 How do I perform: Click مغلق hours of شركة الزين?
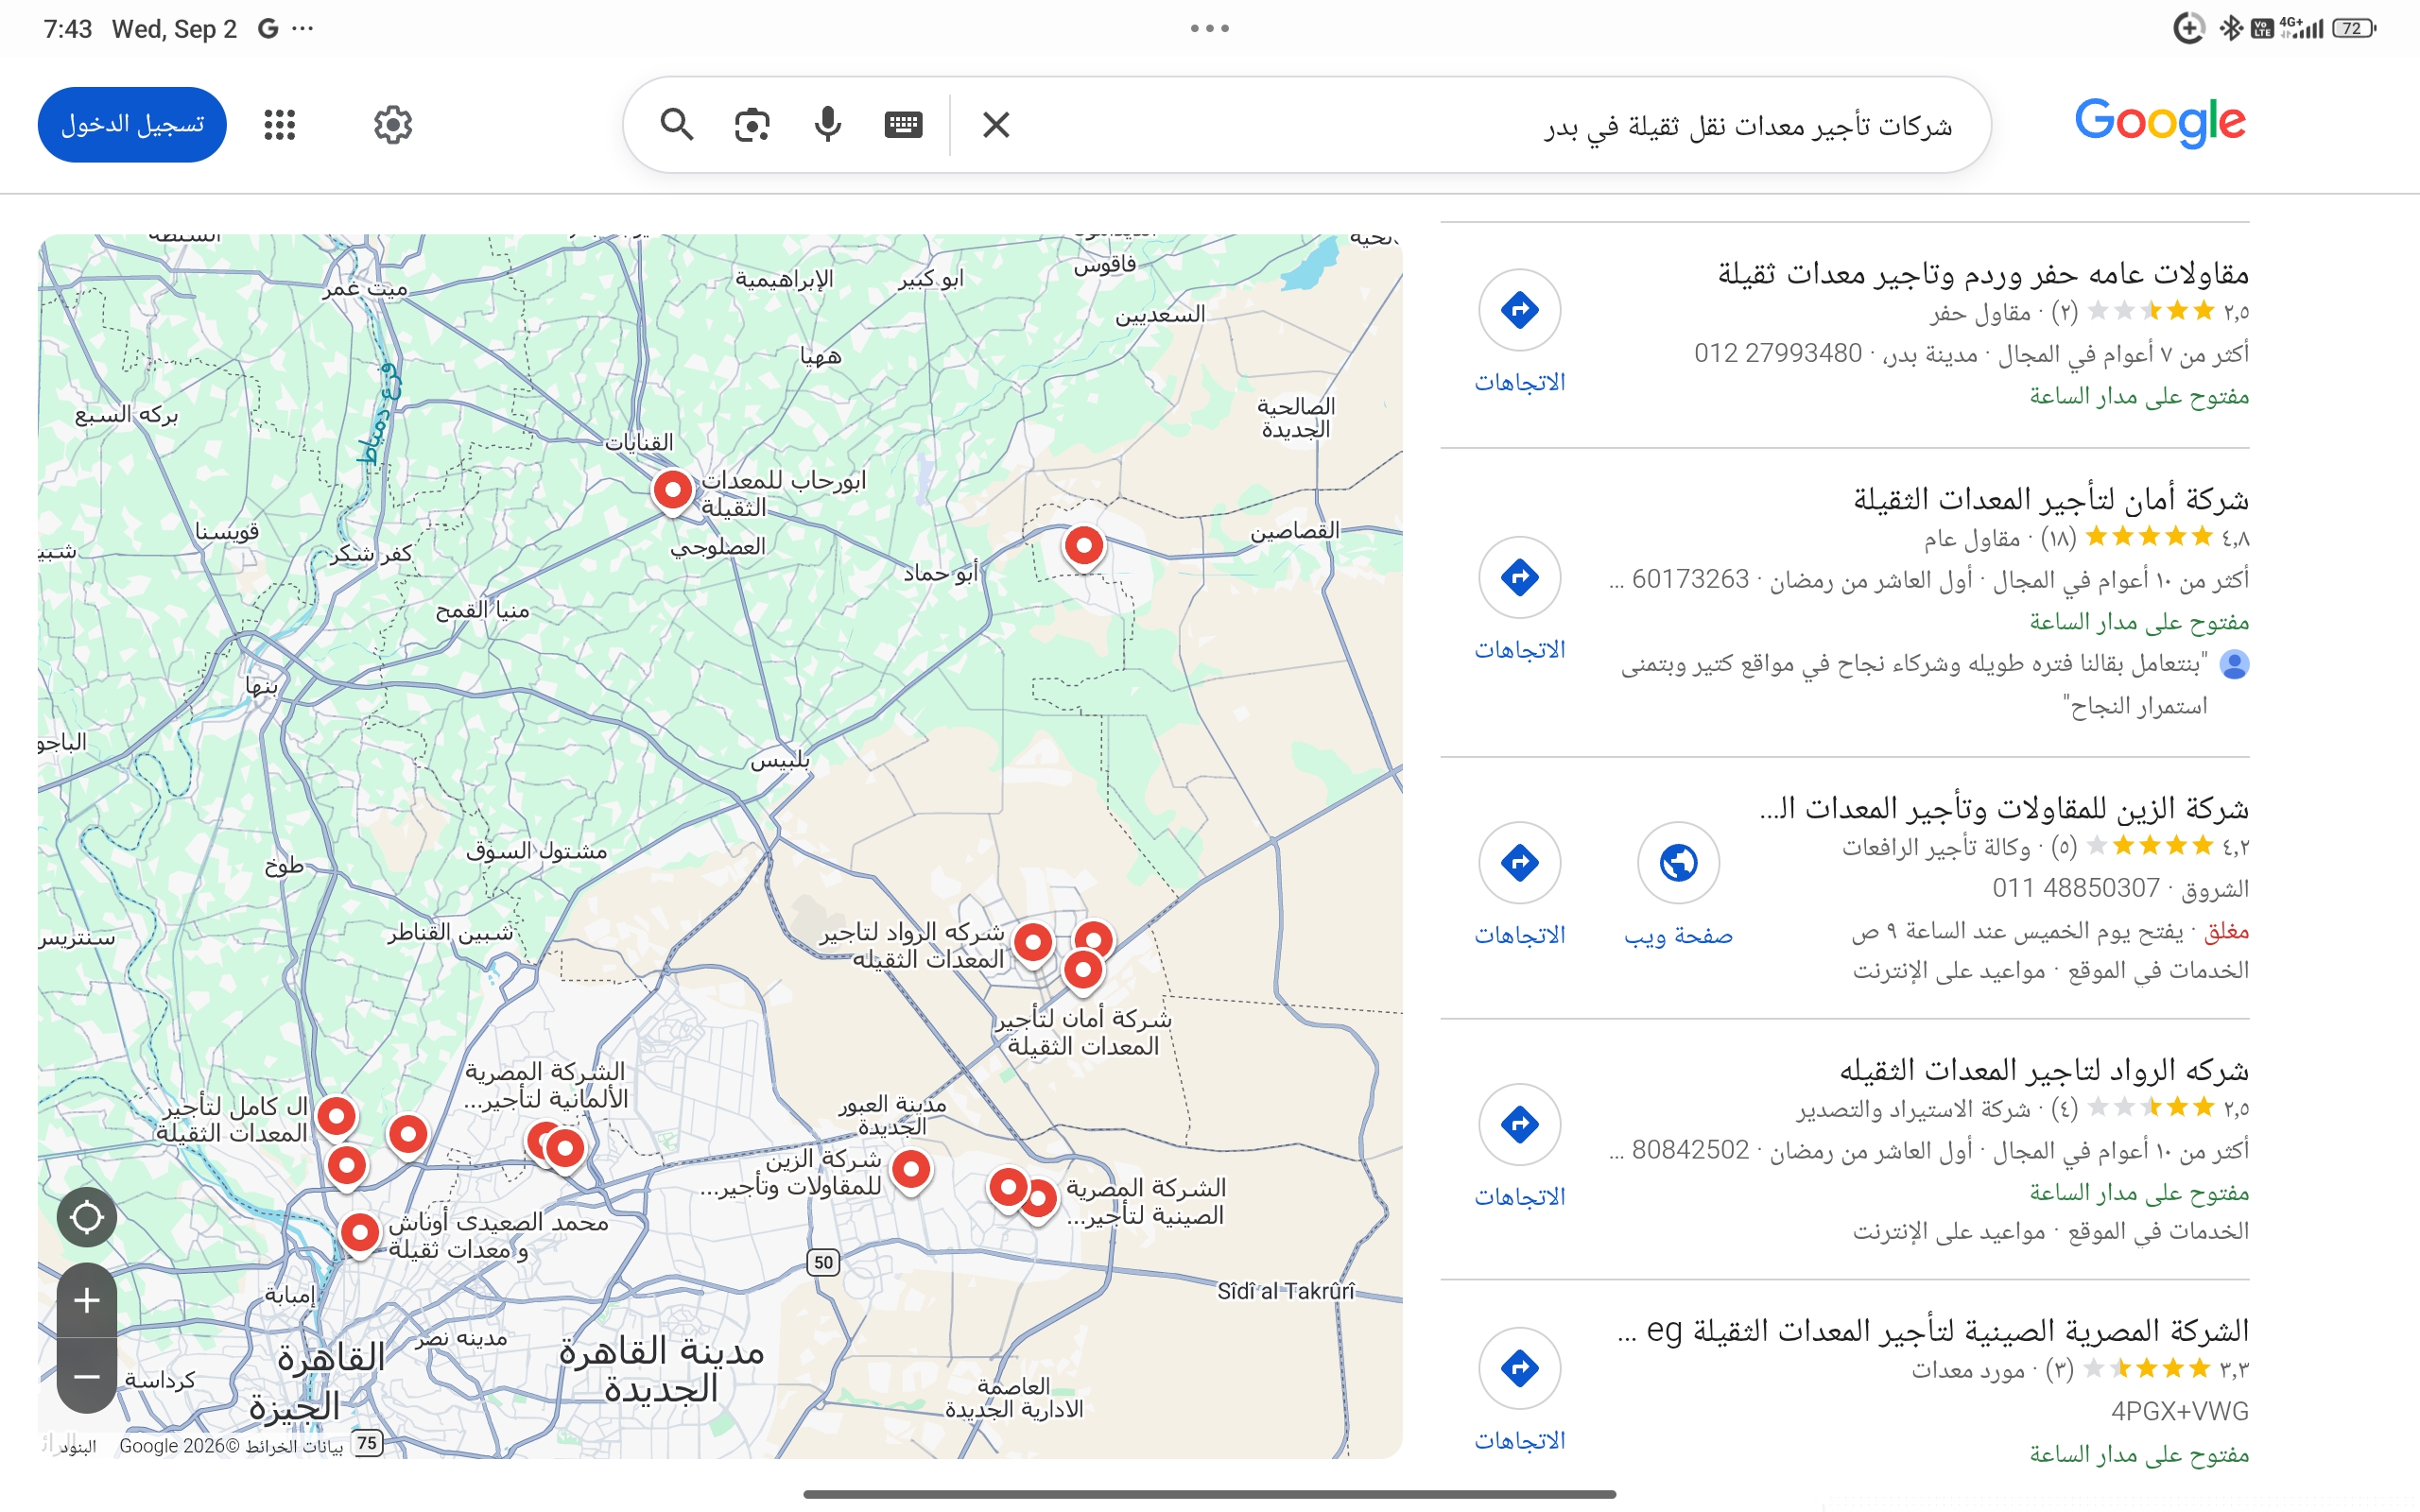coord(2226,931)
